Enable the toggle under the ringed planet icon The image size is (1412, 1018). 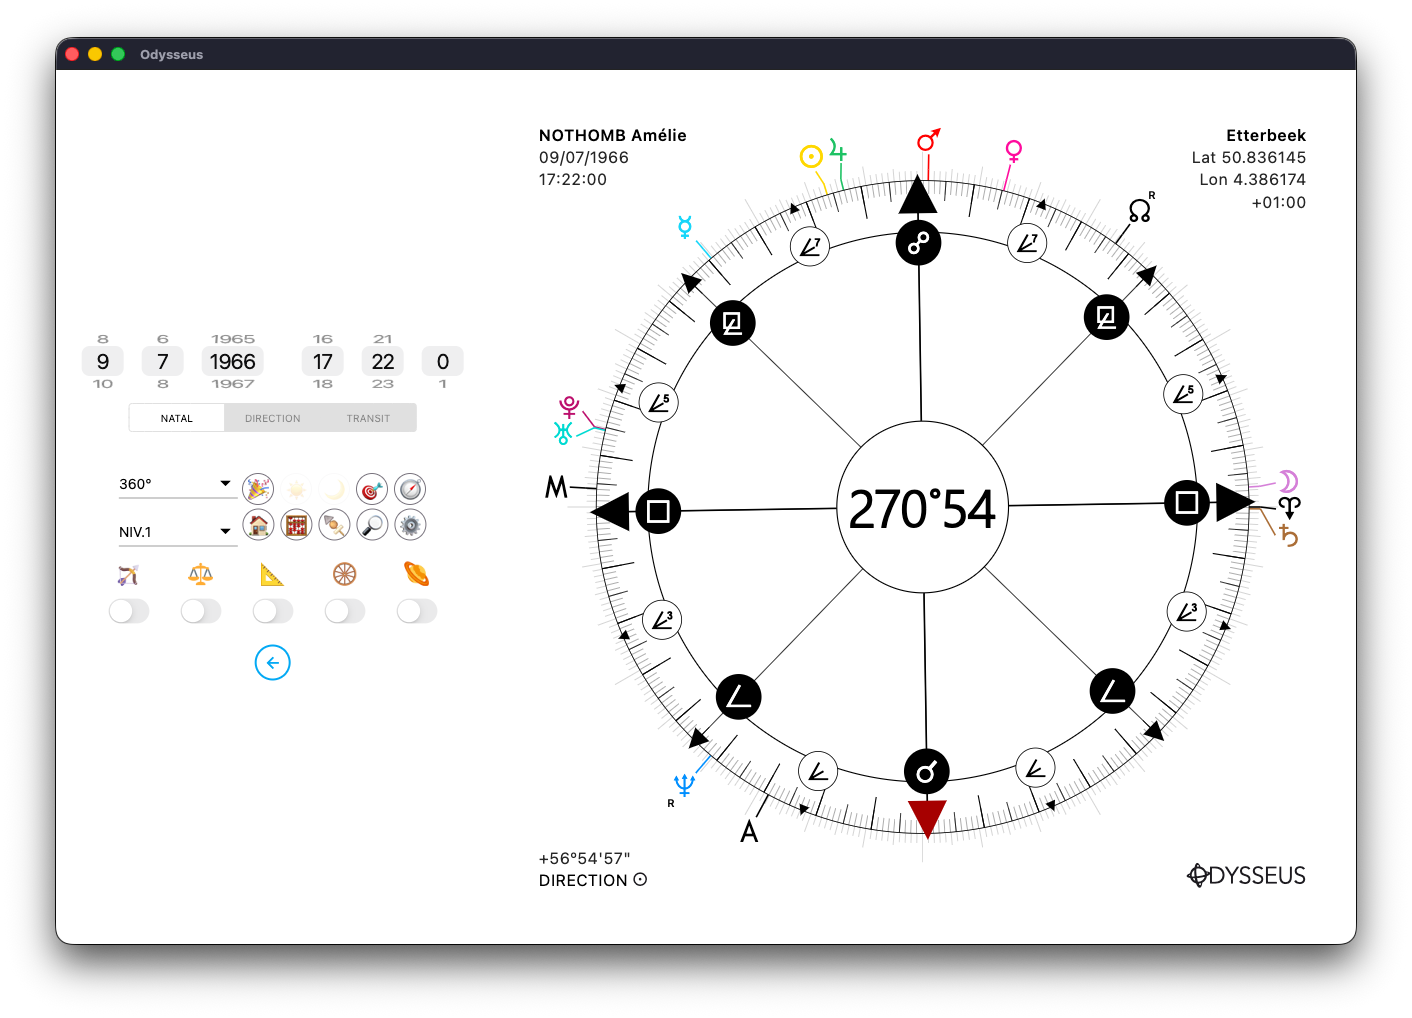(417, 611)
